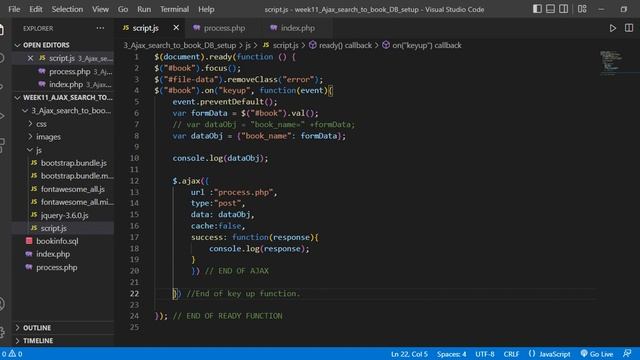The width and height of the screenshot is (640, 360).
Task: Split the editor to the right
Action: point(629,28)
